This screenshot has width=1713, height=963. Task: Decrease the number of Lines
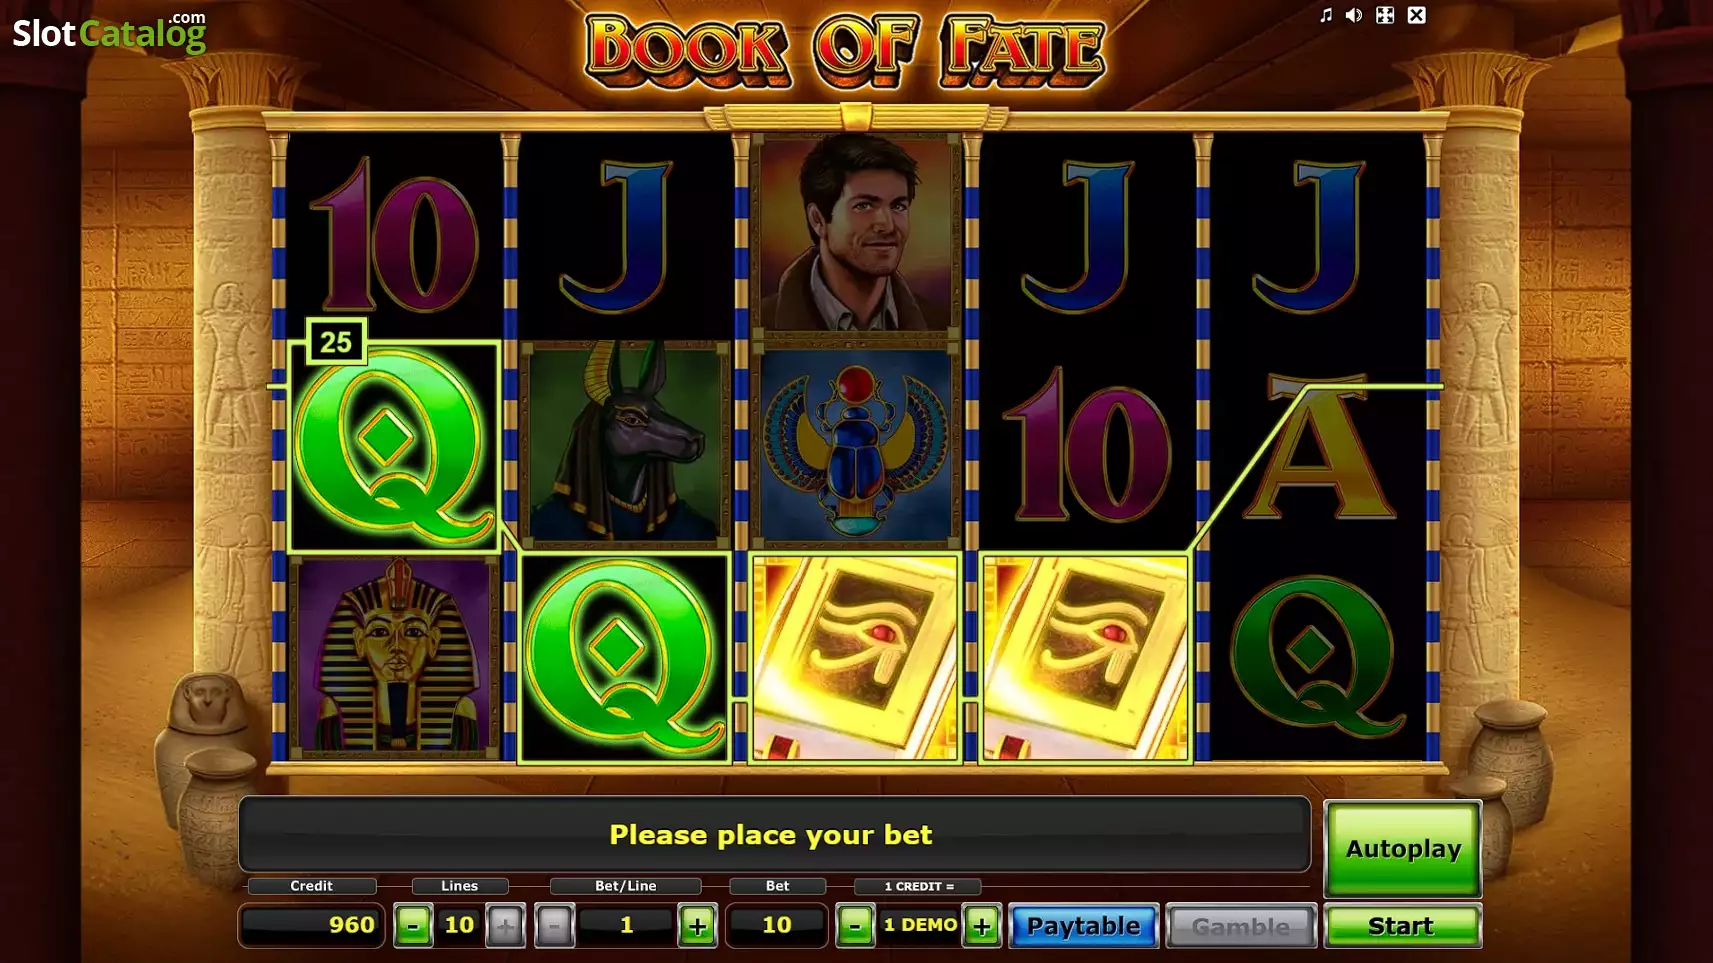click(x=412, y=926)
